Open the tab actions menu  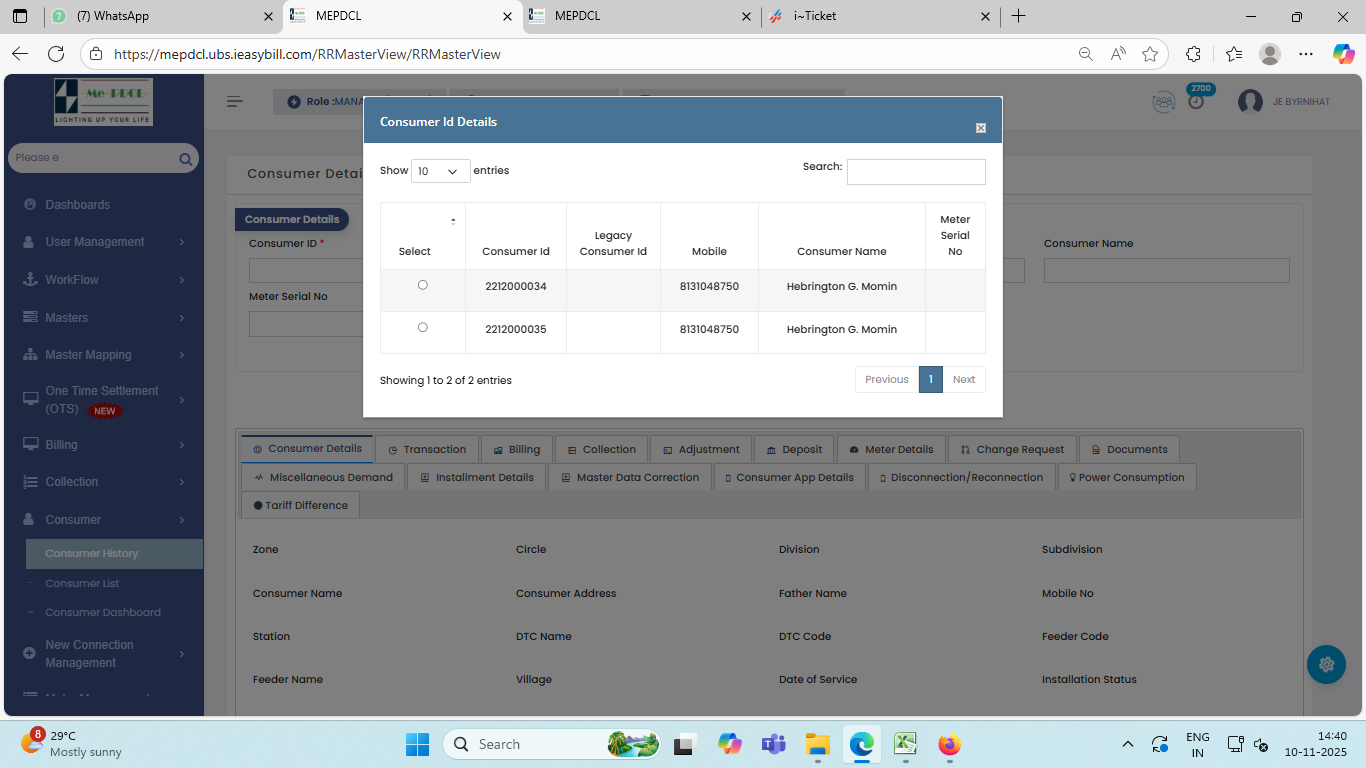pyautogui.click(x=20, y=16)
